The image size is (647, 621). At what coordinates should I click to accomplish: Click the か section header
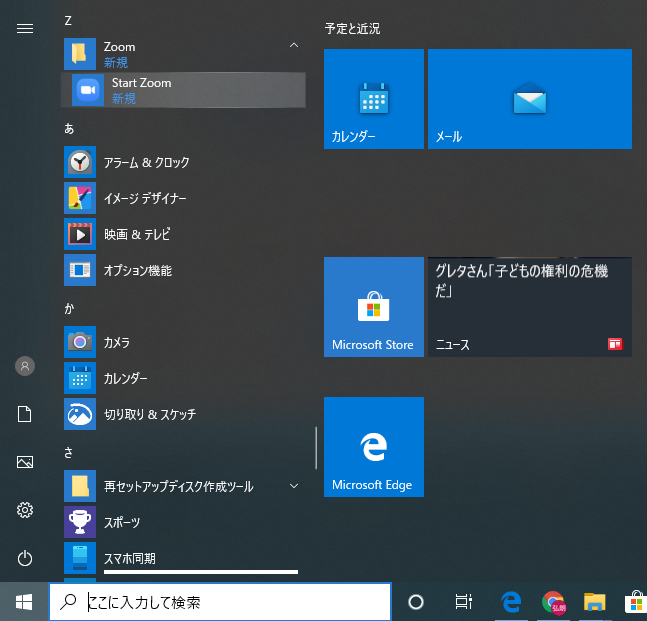pyautogui.click(x=69, y=309)
